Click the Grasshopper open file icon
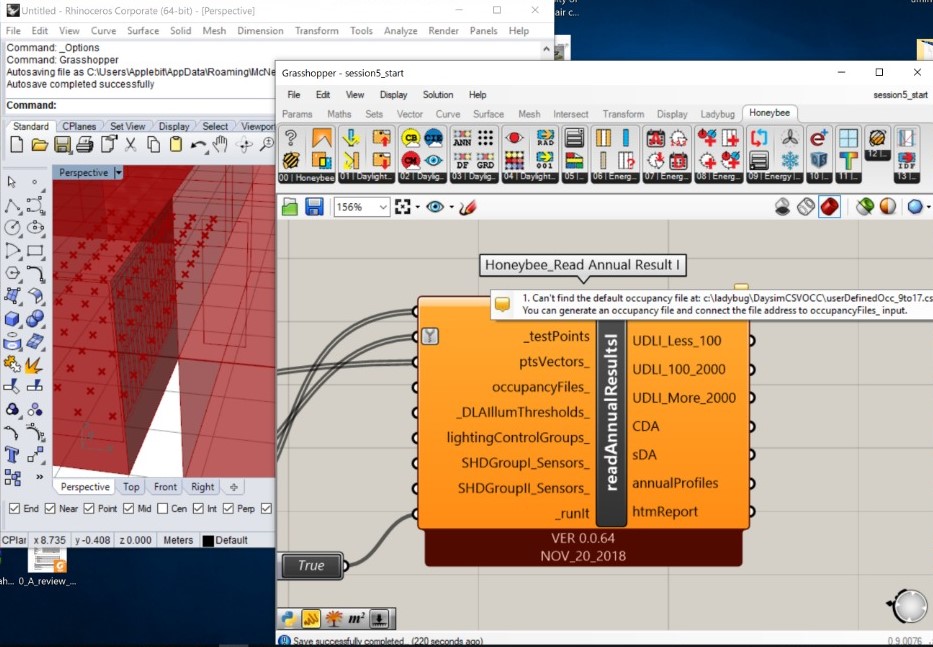 point(290,207)
